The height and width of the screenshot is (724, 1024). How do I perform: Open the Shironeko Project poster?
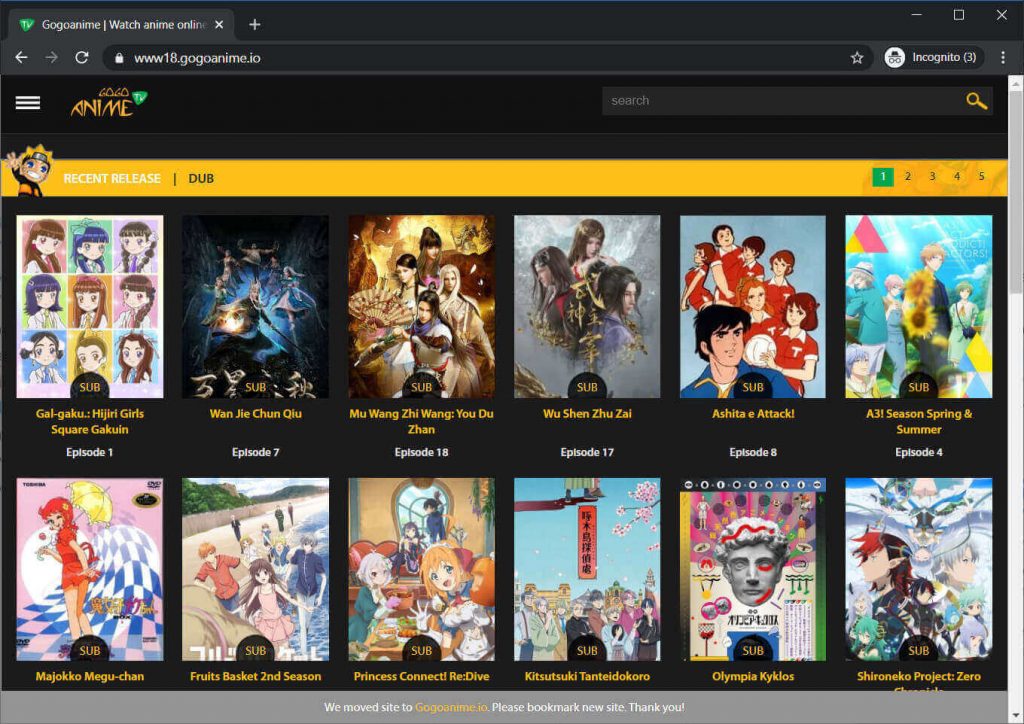point(919,569)
